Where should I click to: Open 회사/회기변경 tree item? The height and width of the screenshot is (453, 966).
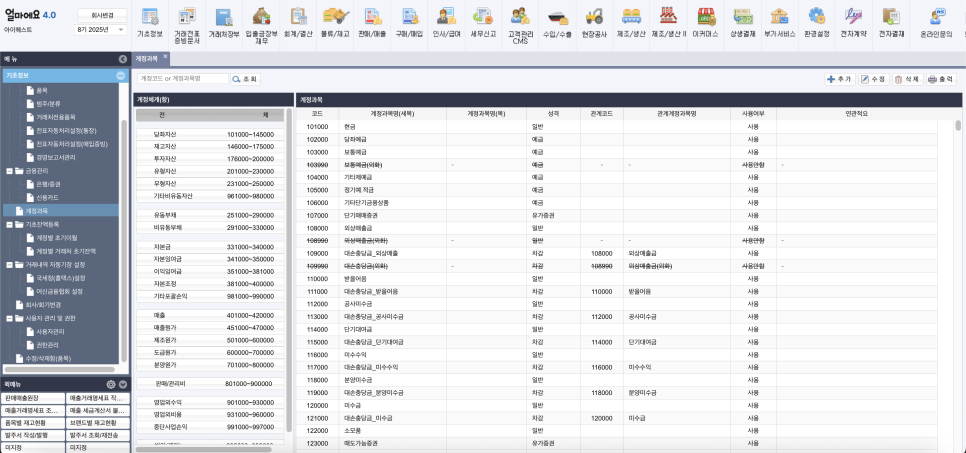[43, 305]
